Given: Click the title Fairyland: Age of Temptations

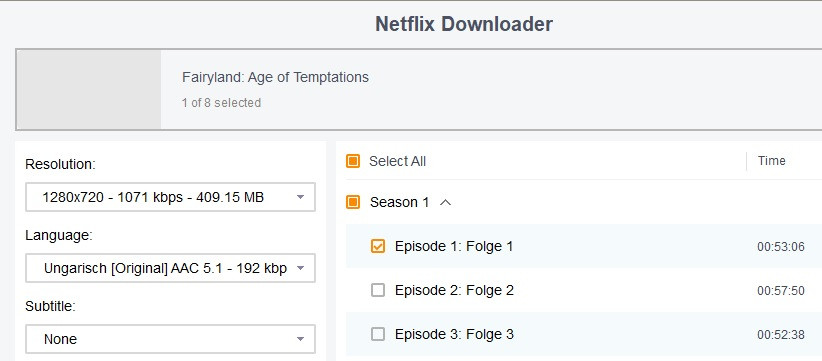Looking at the screenshot, I should [275, 77].
